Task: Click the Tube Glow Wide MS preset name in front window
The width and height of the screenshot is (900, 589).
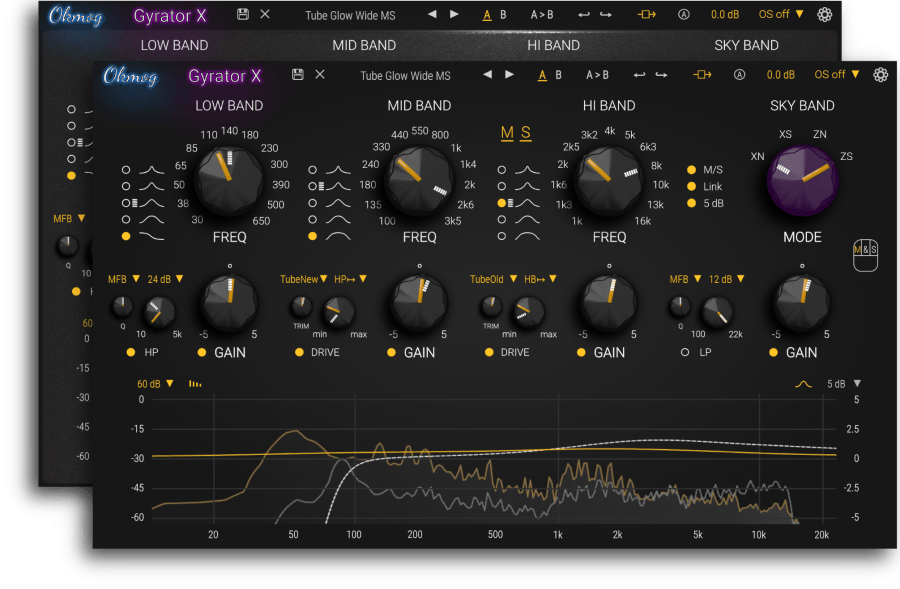Action: tap(405, 76)
